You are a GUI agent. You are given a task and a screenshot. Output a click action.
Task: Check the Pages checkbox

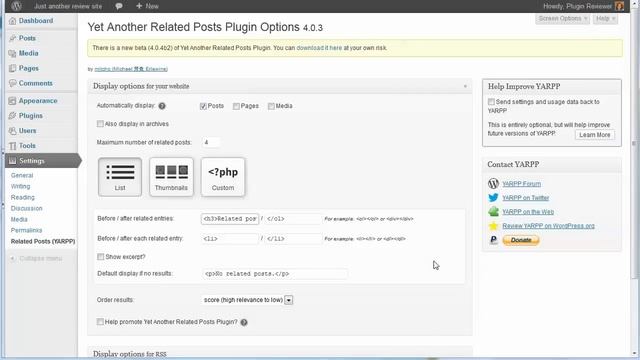236,106
